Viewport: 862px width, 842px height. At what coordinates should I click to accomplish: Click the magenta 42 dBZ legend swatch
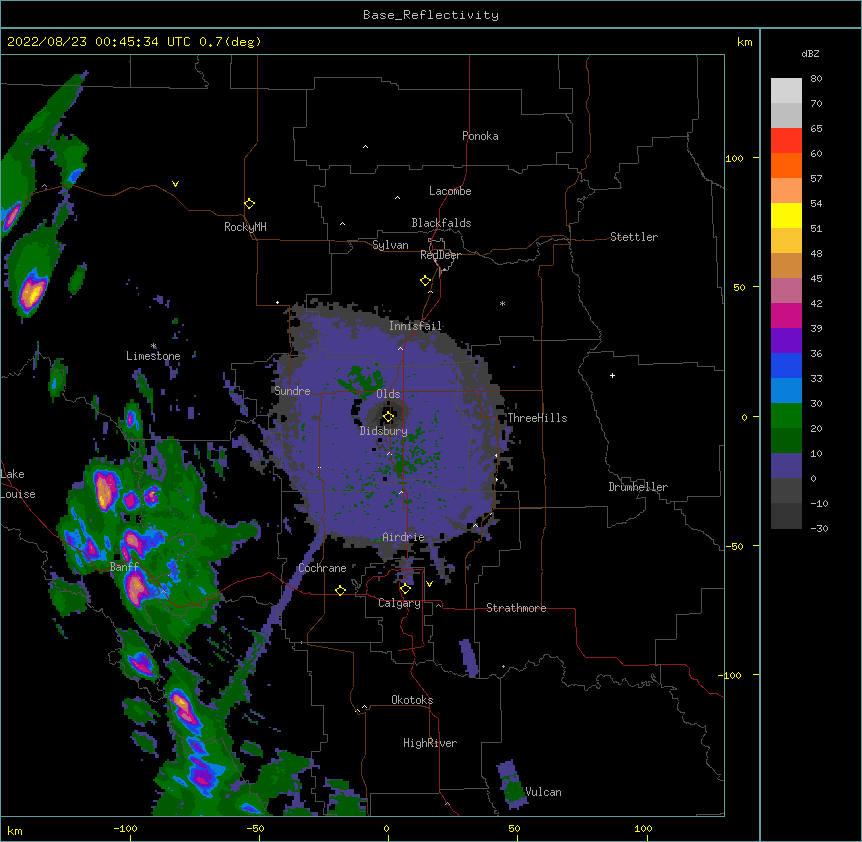click(786, 315)
